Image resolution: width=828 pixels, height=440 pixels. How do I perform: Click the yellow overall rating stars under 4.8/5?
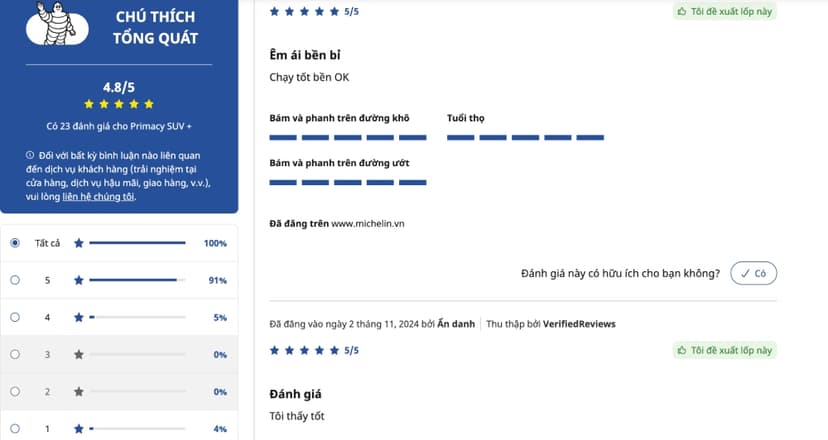click(x=119, y=104)
